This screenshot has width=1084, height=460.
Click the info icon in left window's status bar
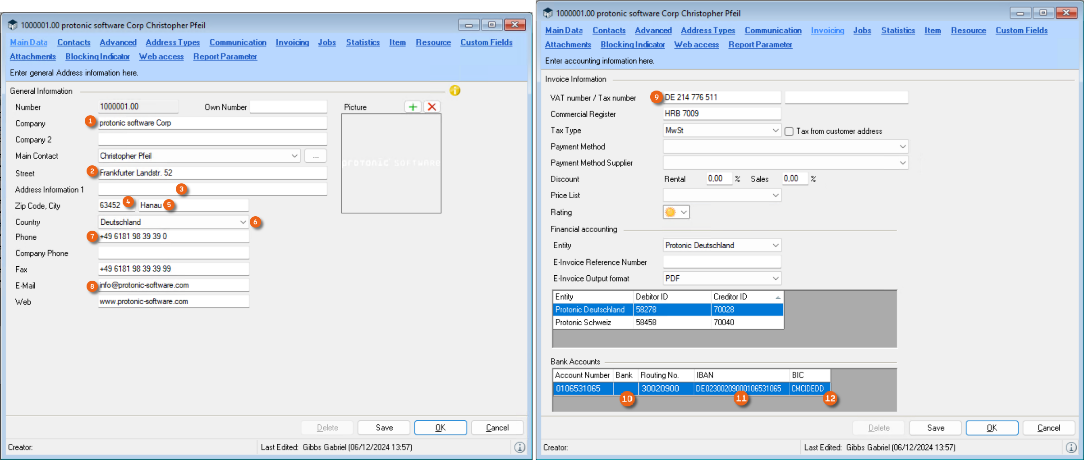point(520,448)
